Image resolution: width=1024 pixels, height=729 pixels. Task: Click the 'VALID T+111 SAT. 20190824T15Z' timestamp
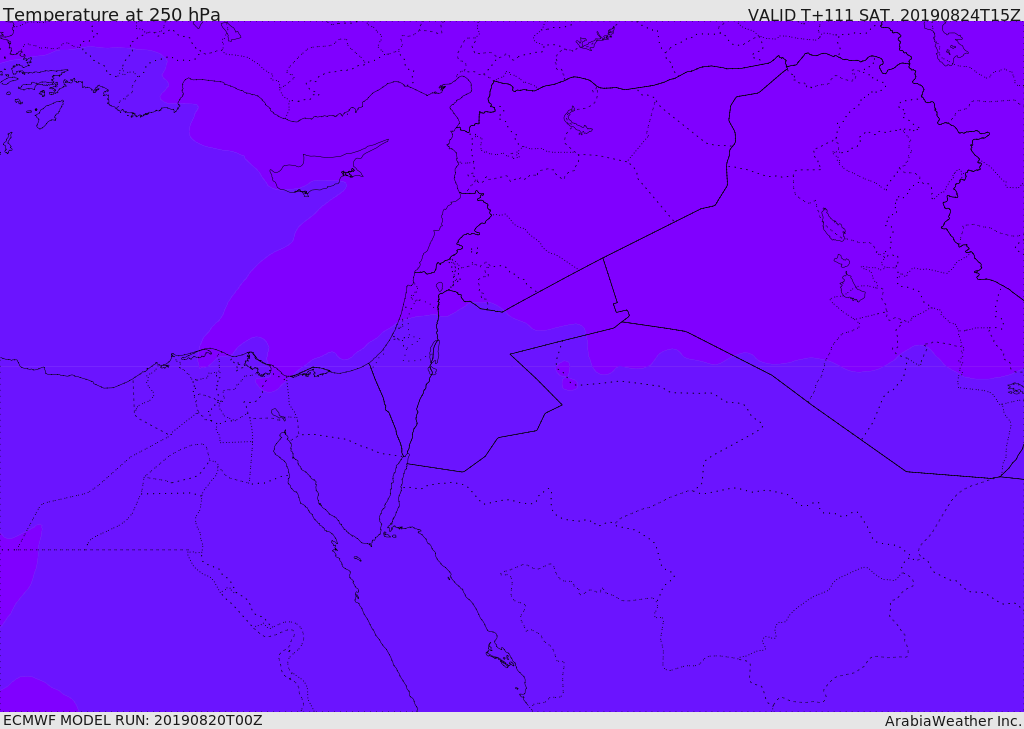point(884,15)
